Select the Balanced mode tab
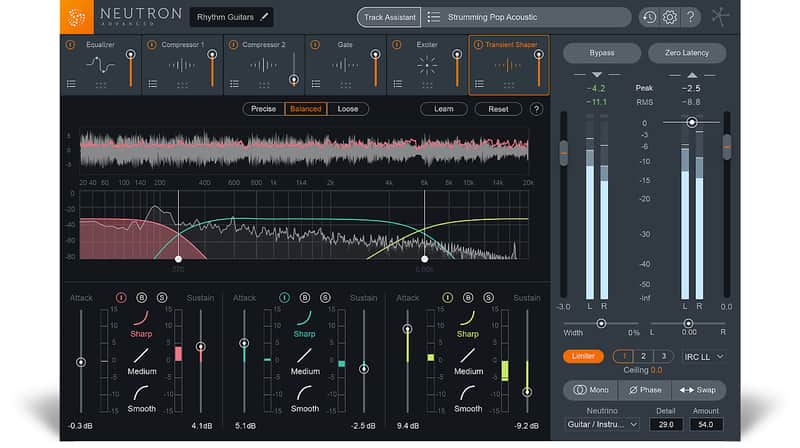Image resolution: width=800 pixels, height=448 pixels. pyautogui.click(x=306, y=109)
